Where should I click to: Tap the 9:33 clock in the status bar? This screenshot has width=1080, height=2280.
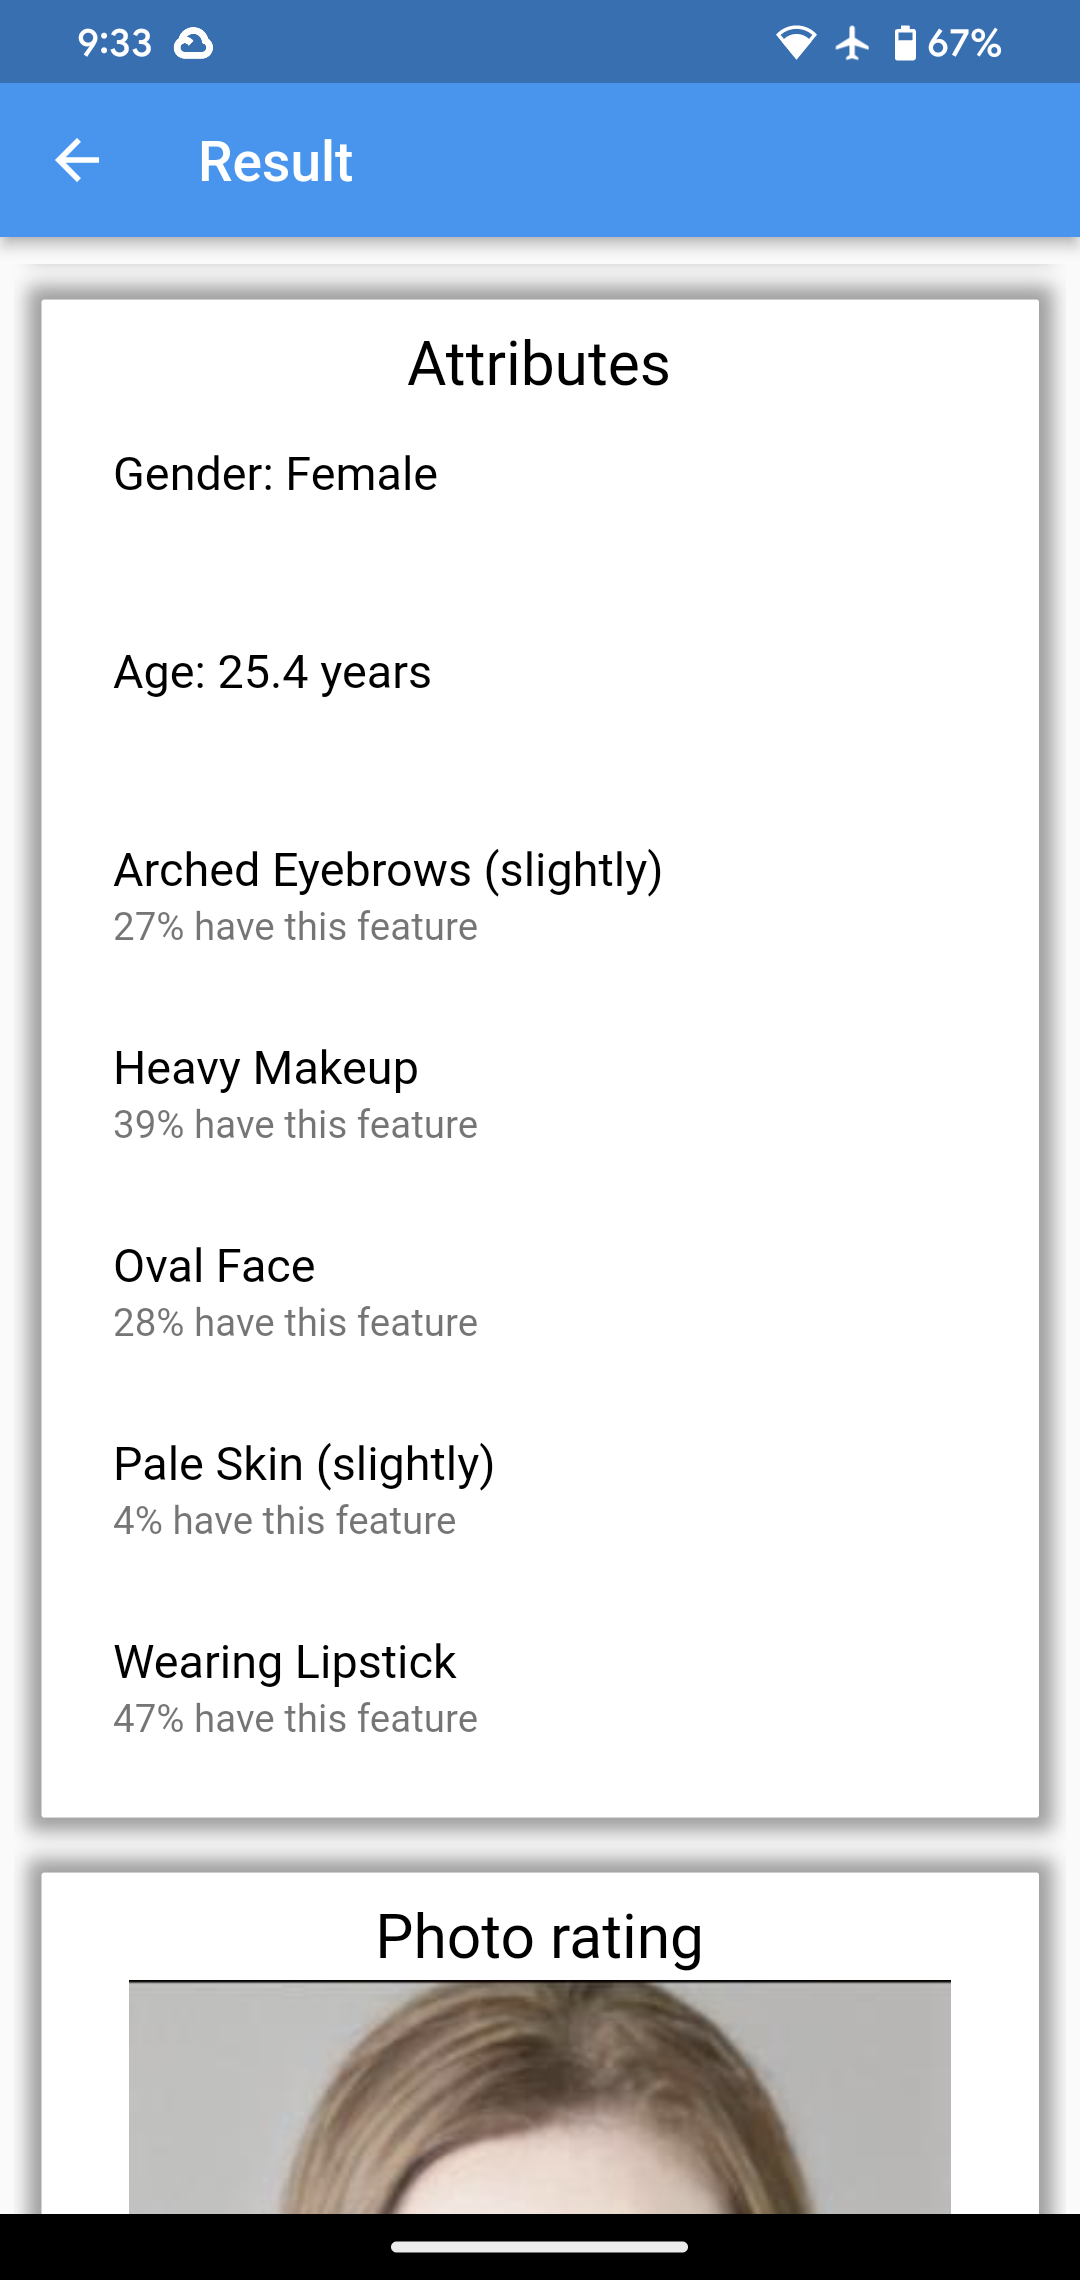(115, 42)
